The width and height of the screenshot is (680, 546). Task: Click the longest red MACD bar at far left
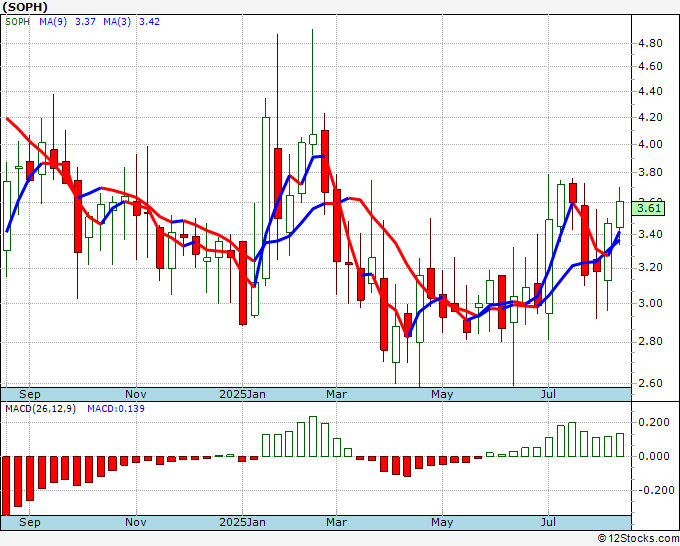[6, 486]
